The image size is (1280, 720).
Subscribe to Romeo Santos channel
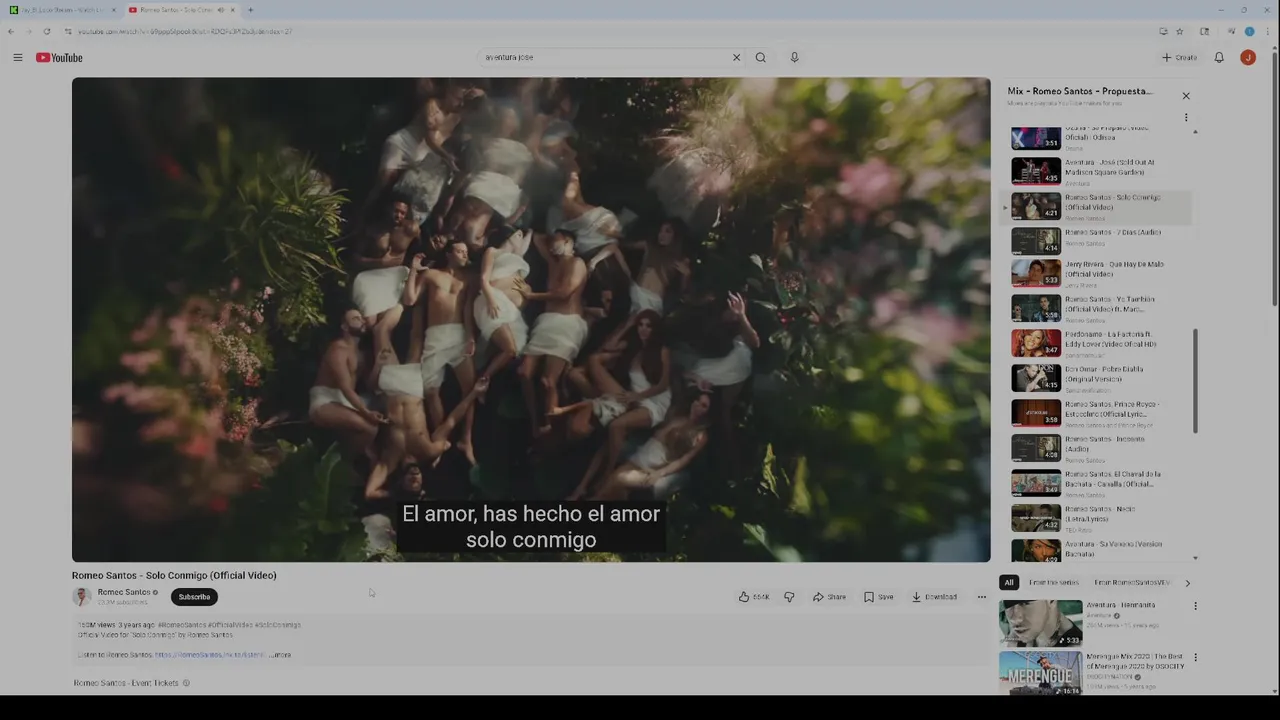click(194, 597)
